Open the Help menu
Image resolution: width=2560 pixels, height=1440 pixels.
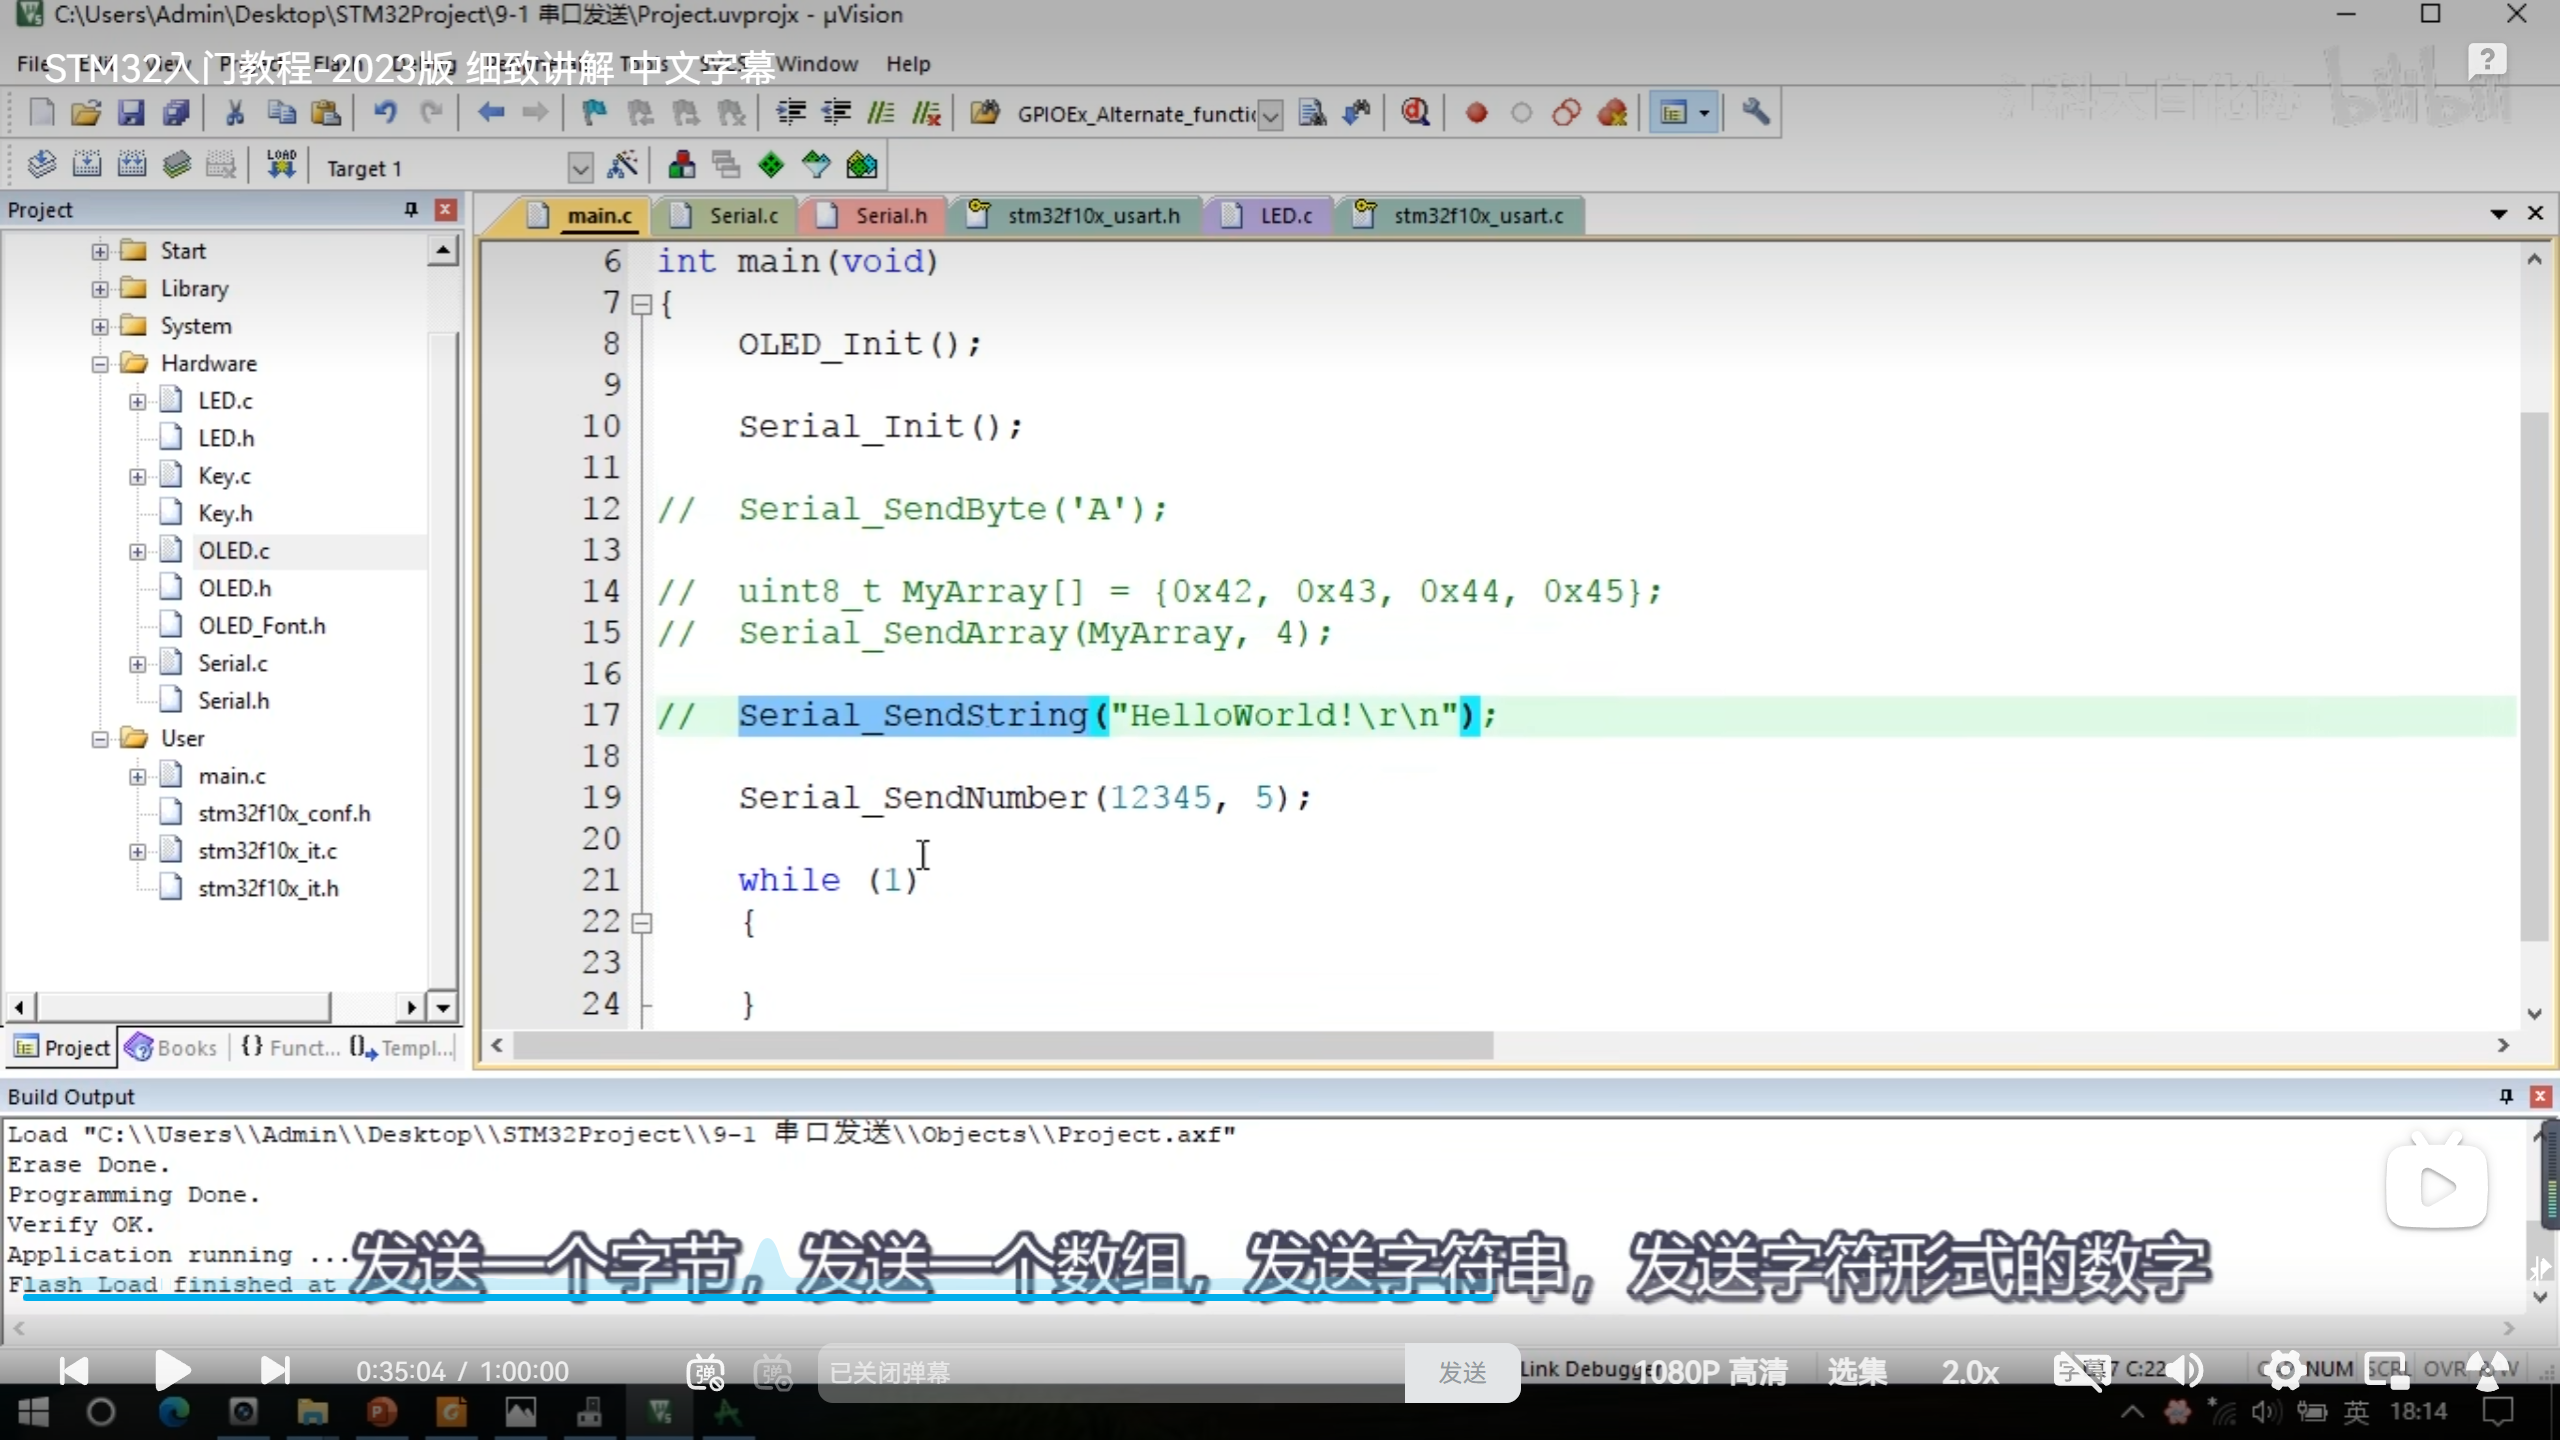[907, 64]
